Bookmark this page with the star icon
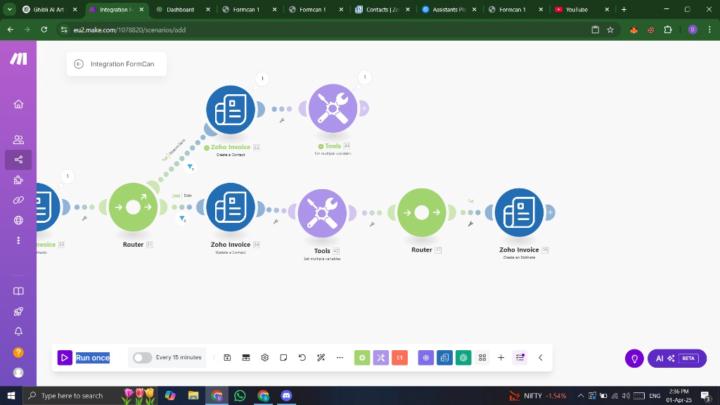The height and width of the screenshot is (405, 720). pyautogui.click(x=610, y=30)
